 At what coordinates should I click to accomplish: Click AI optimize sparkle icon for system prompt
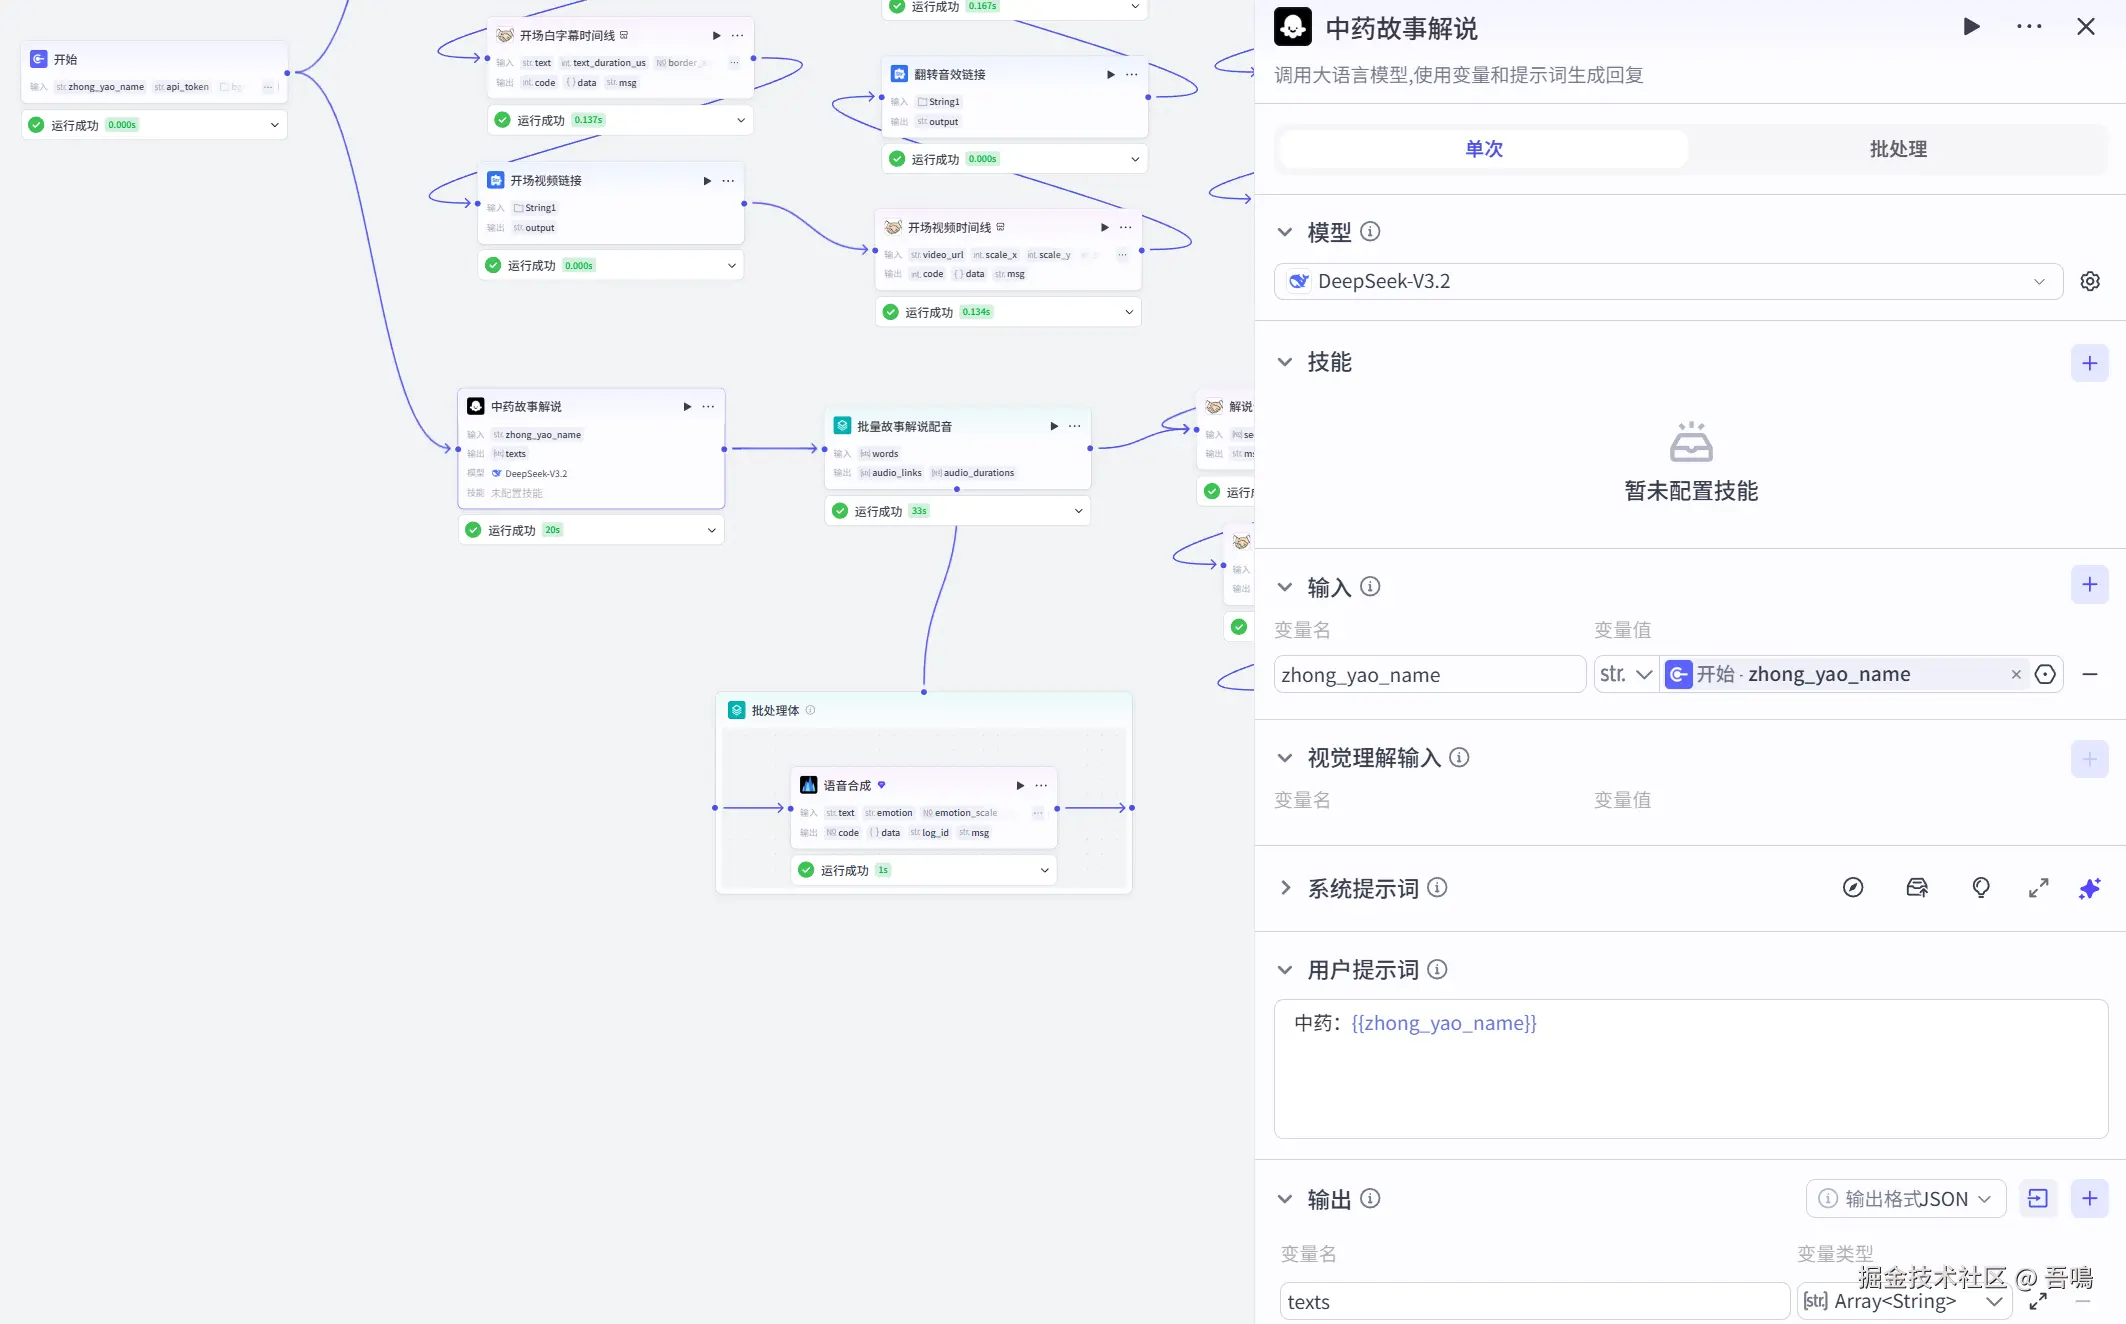2089,888
